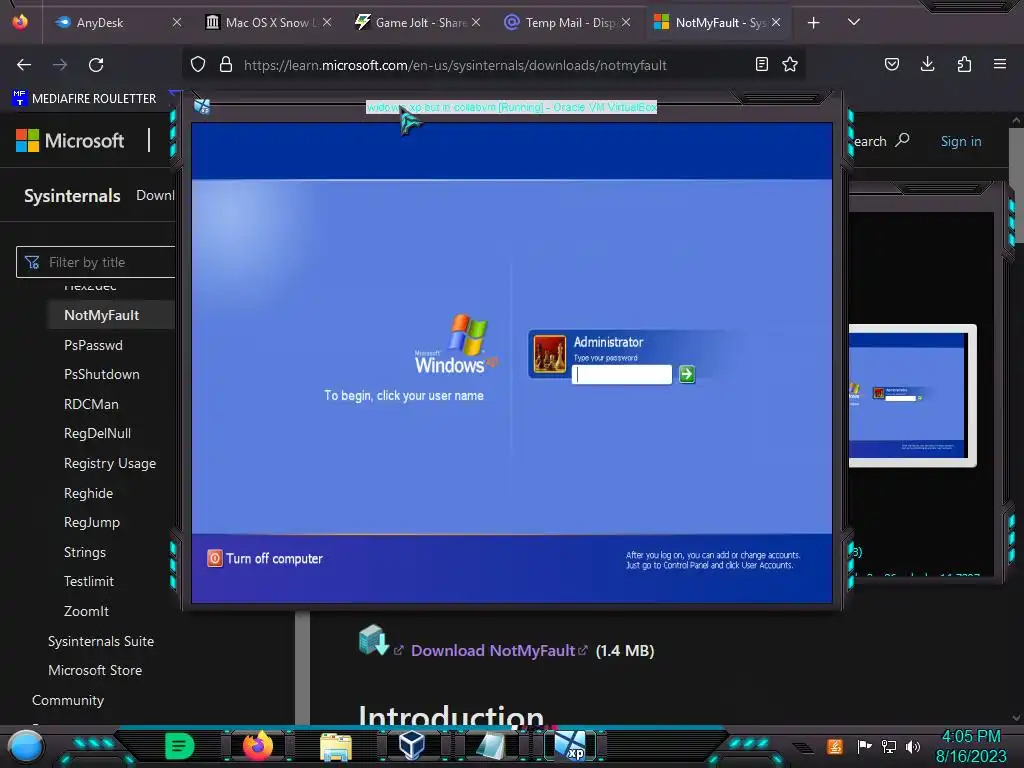Open RDCMan in the sidebar
Screen dimensions: 1024x768
pos(91,404)
